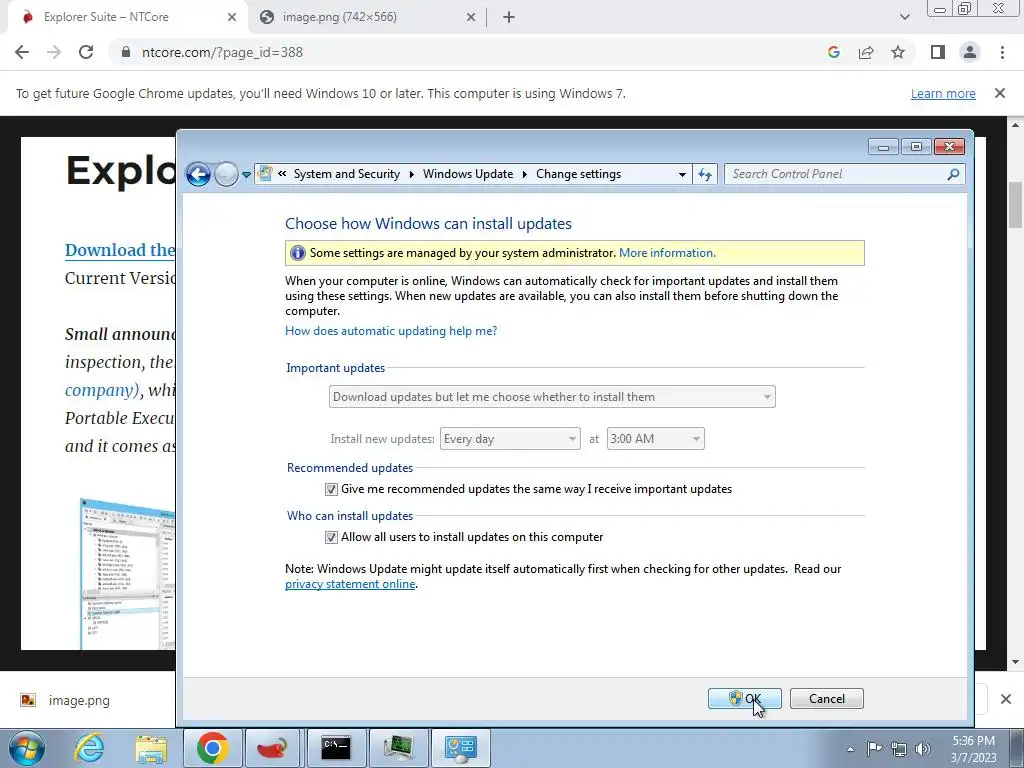Toggle Give me recommended updates checkbox
This screenshot has width=1024, height=768.
coord(331,489)
